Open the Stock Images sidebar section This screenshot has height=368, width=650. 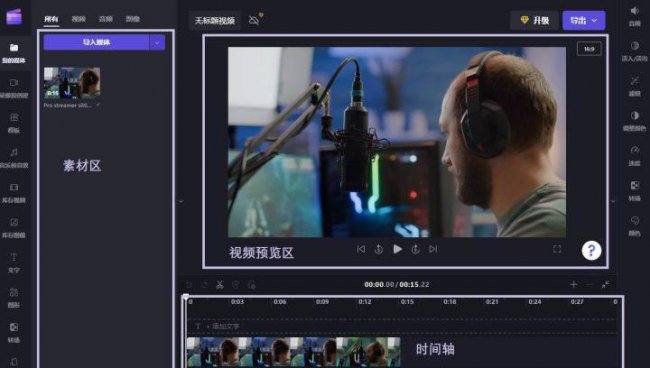click(14, 228)
